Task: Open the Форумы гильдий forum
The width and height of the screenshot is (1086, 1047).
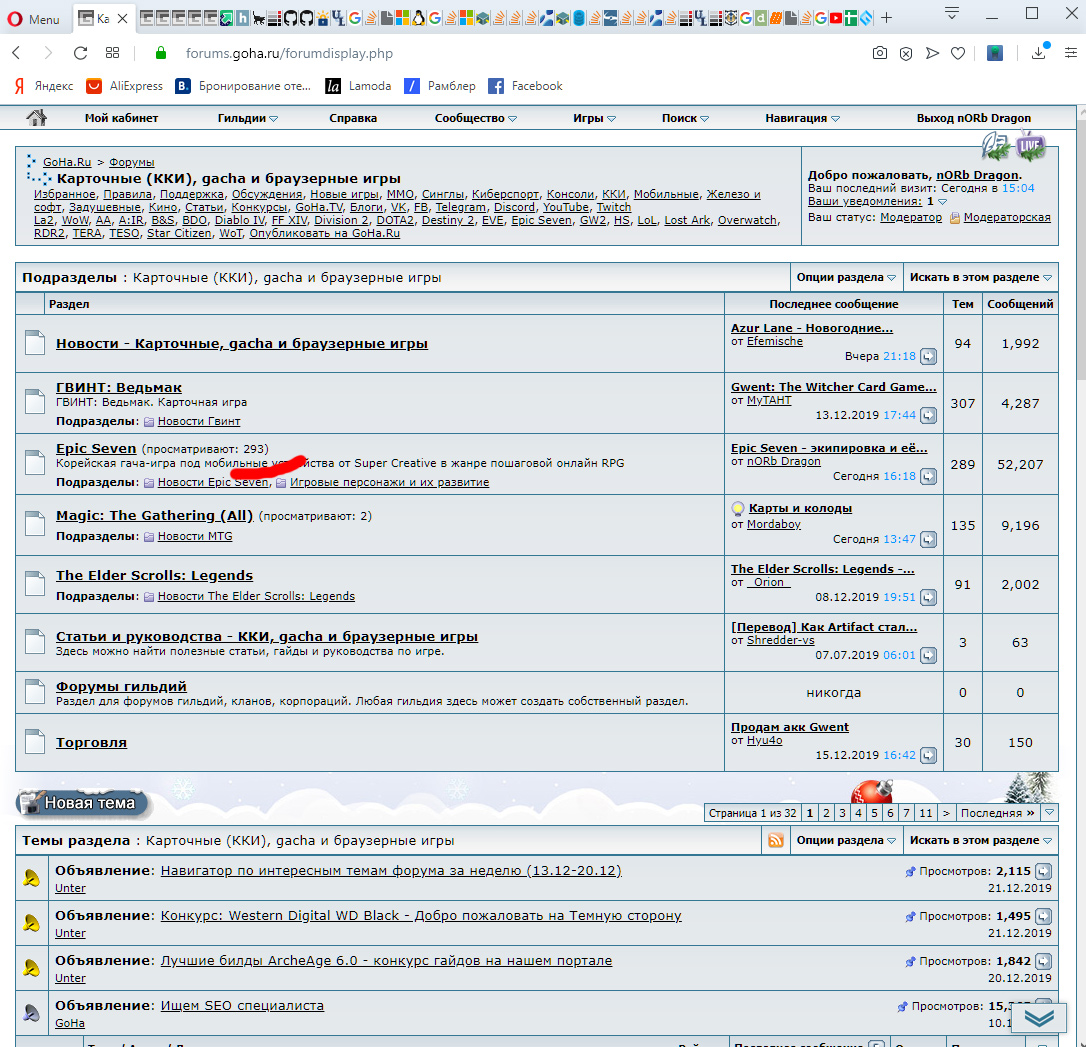Action: pyautogui.click(x=121, y=686)
